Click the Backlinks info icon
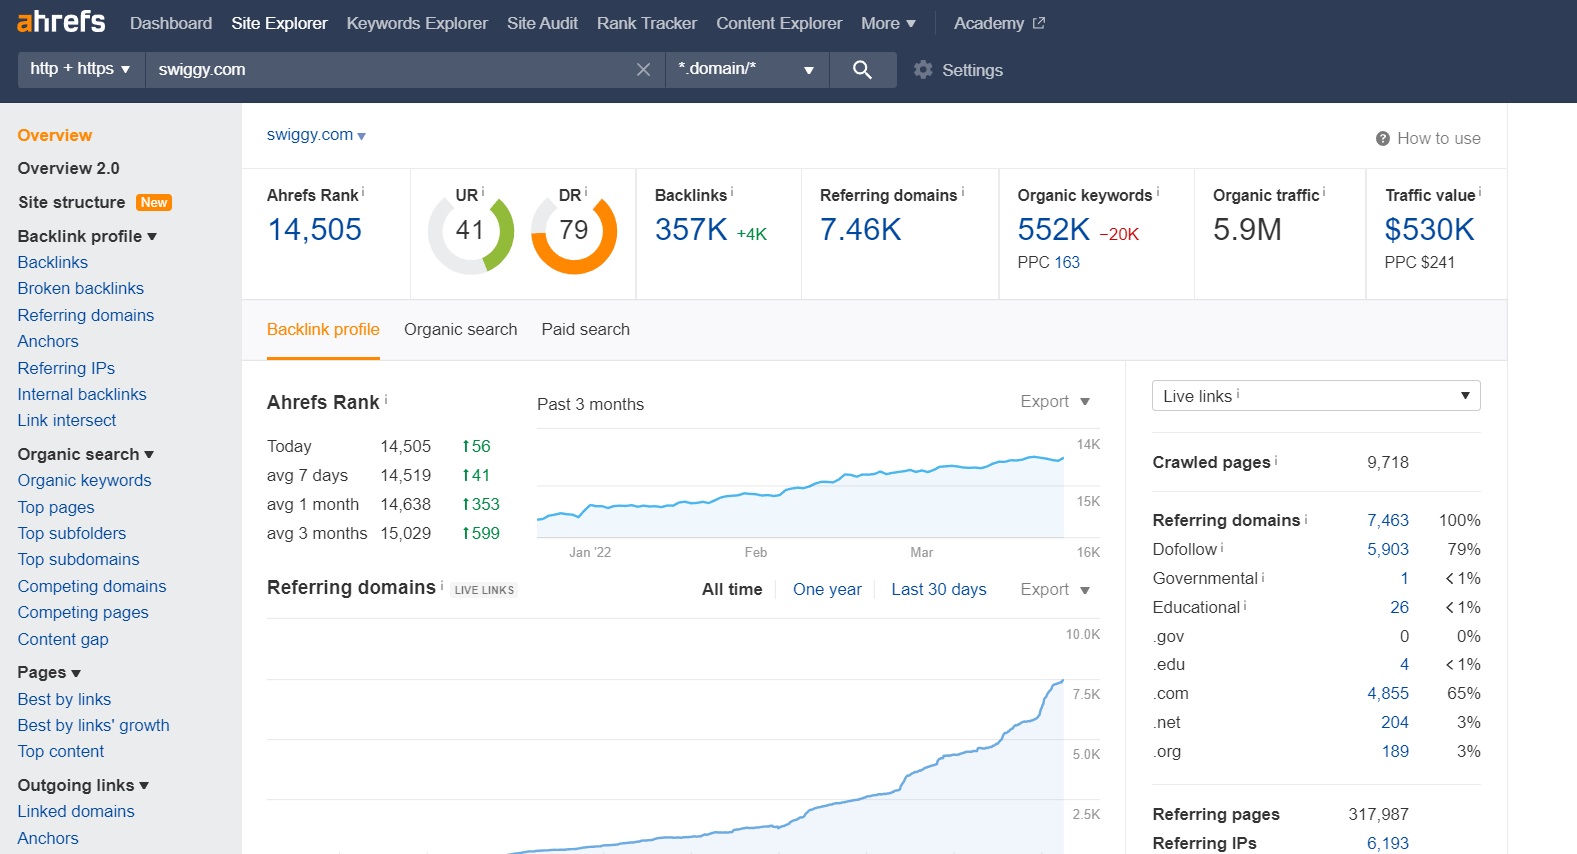This screenshot has width=1577, height=854. [732, 191]
